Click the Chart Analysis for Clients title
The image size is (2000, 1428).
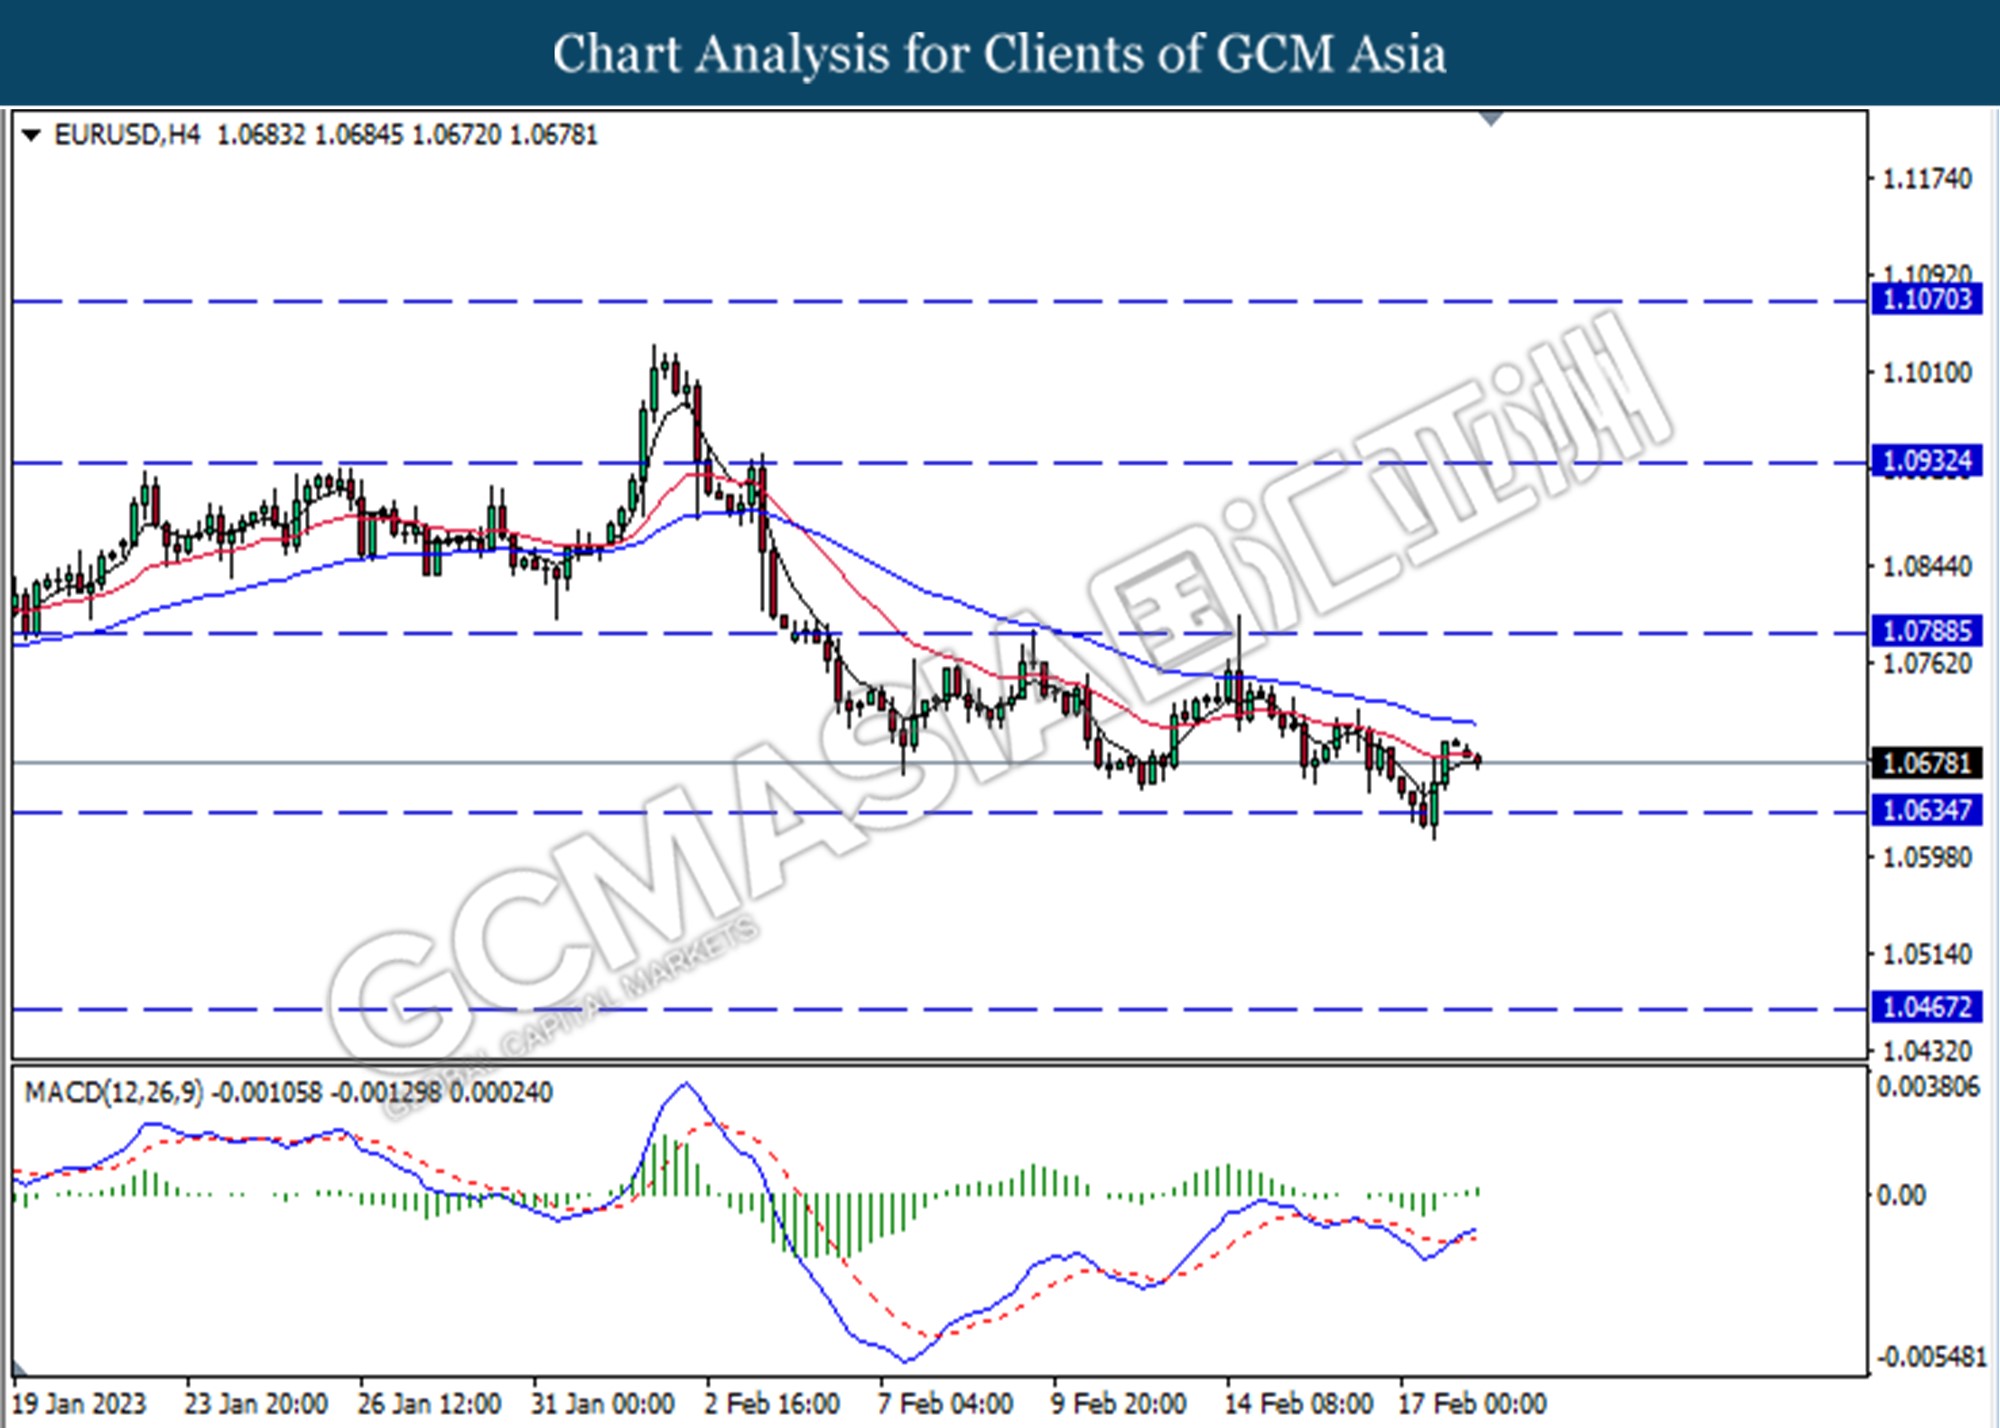click(1000, 54)
